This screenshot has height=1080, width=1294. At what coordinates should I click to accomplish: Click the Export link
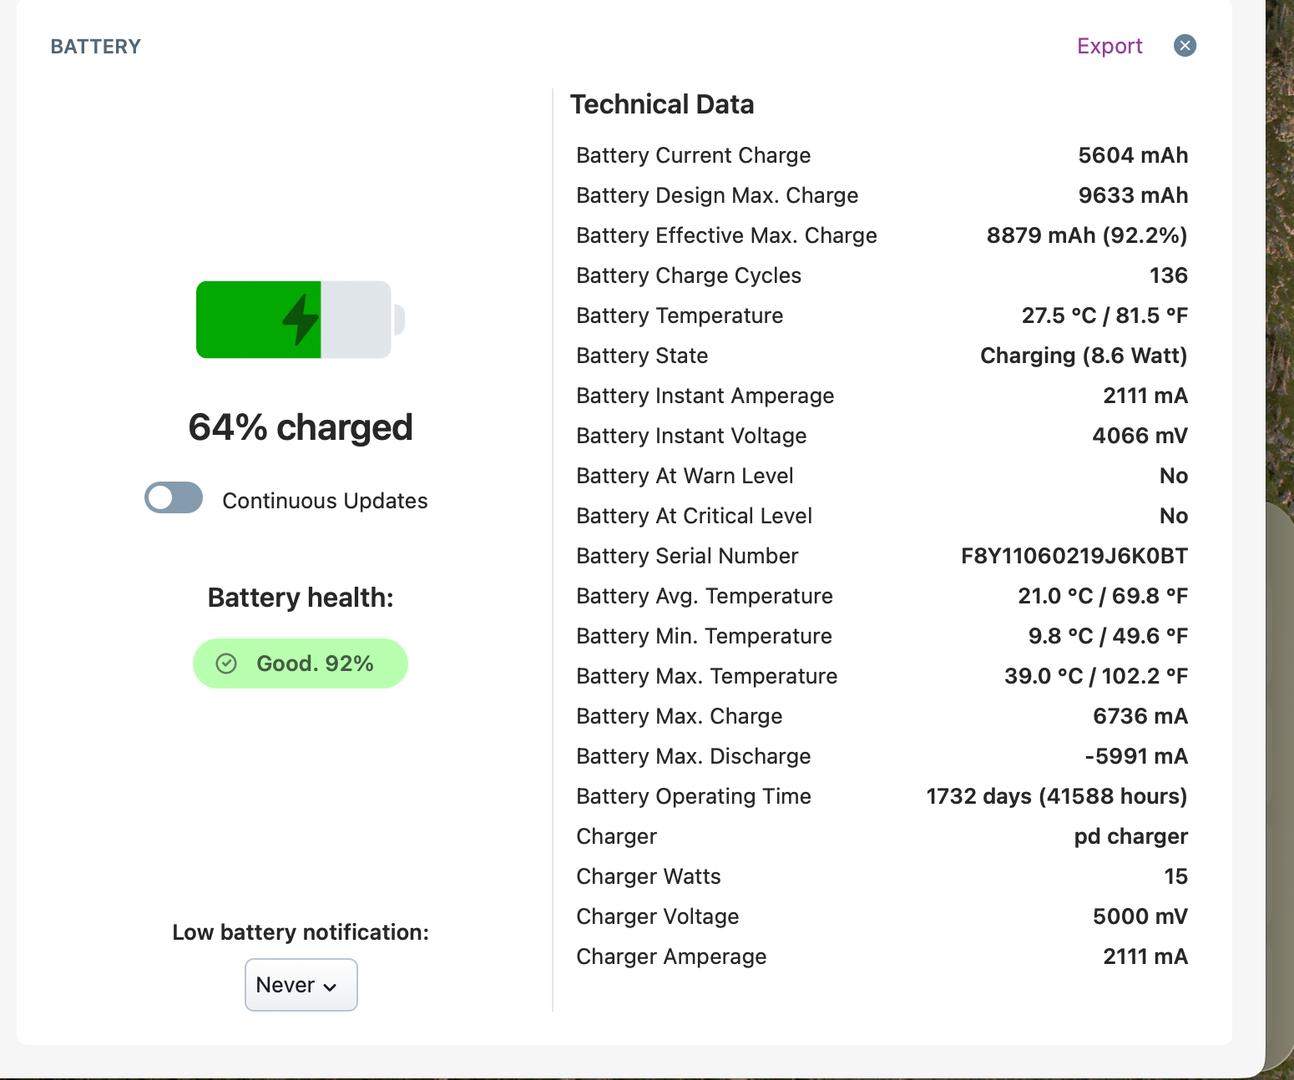click(x=1109, y=46)
